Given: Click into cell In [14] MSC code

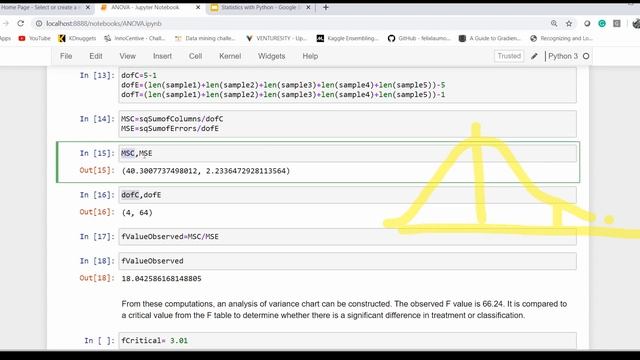Looking at the screenshot, I should pos(347,124).
